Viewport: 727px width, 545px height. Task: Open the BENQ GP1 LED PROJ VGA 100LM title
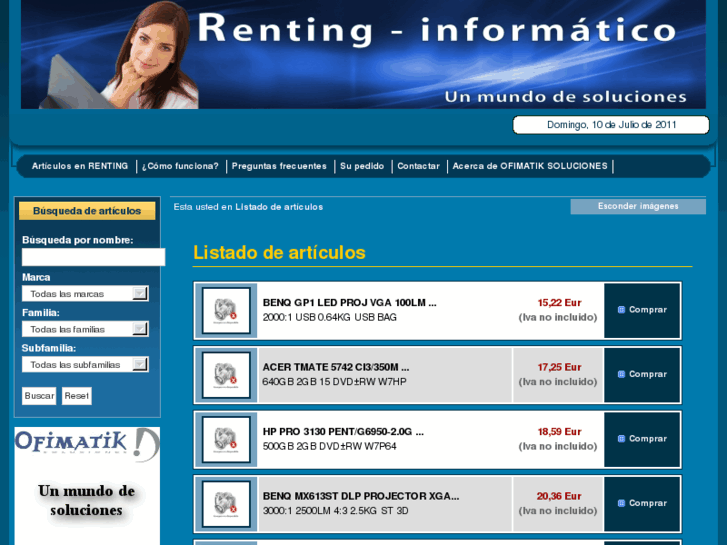tap(350, 303)
